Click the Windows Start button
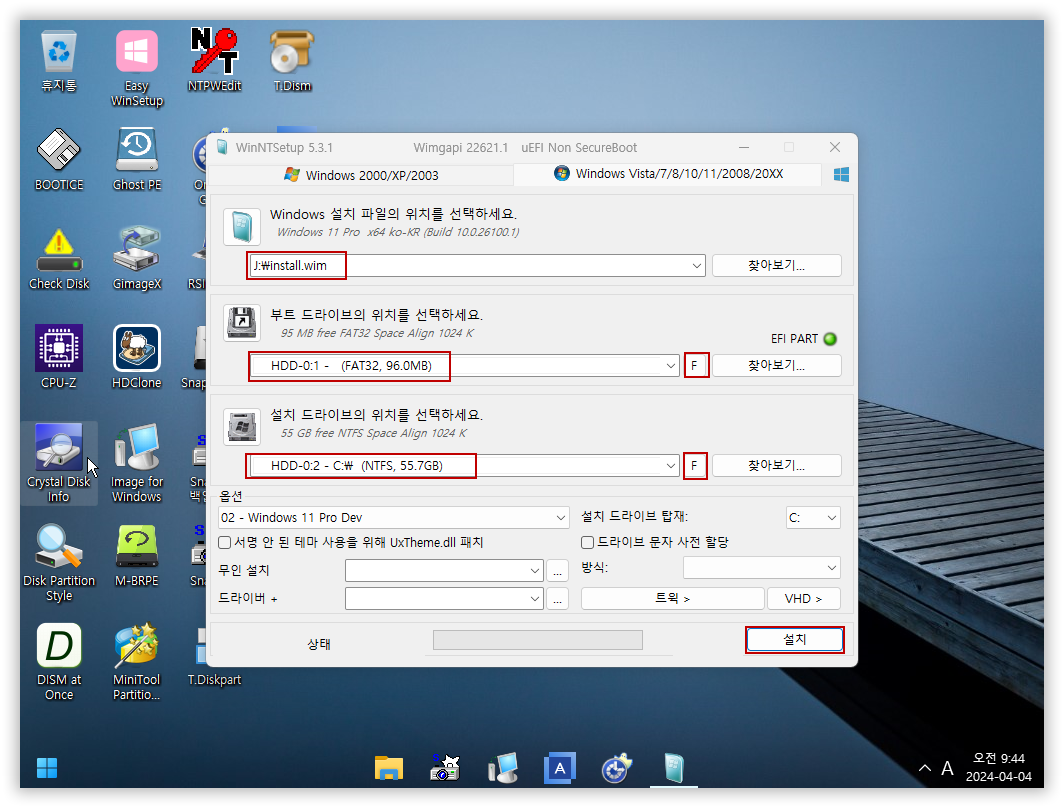The height and width of the screenshot is (808, 1064). [47, 768]
